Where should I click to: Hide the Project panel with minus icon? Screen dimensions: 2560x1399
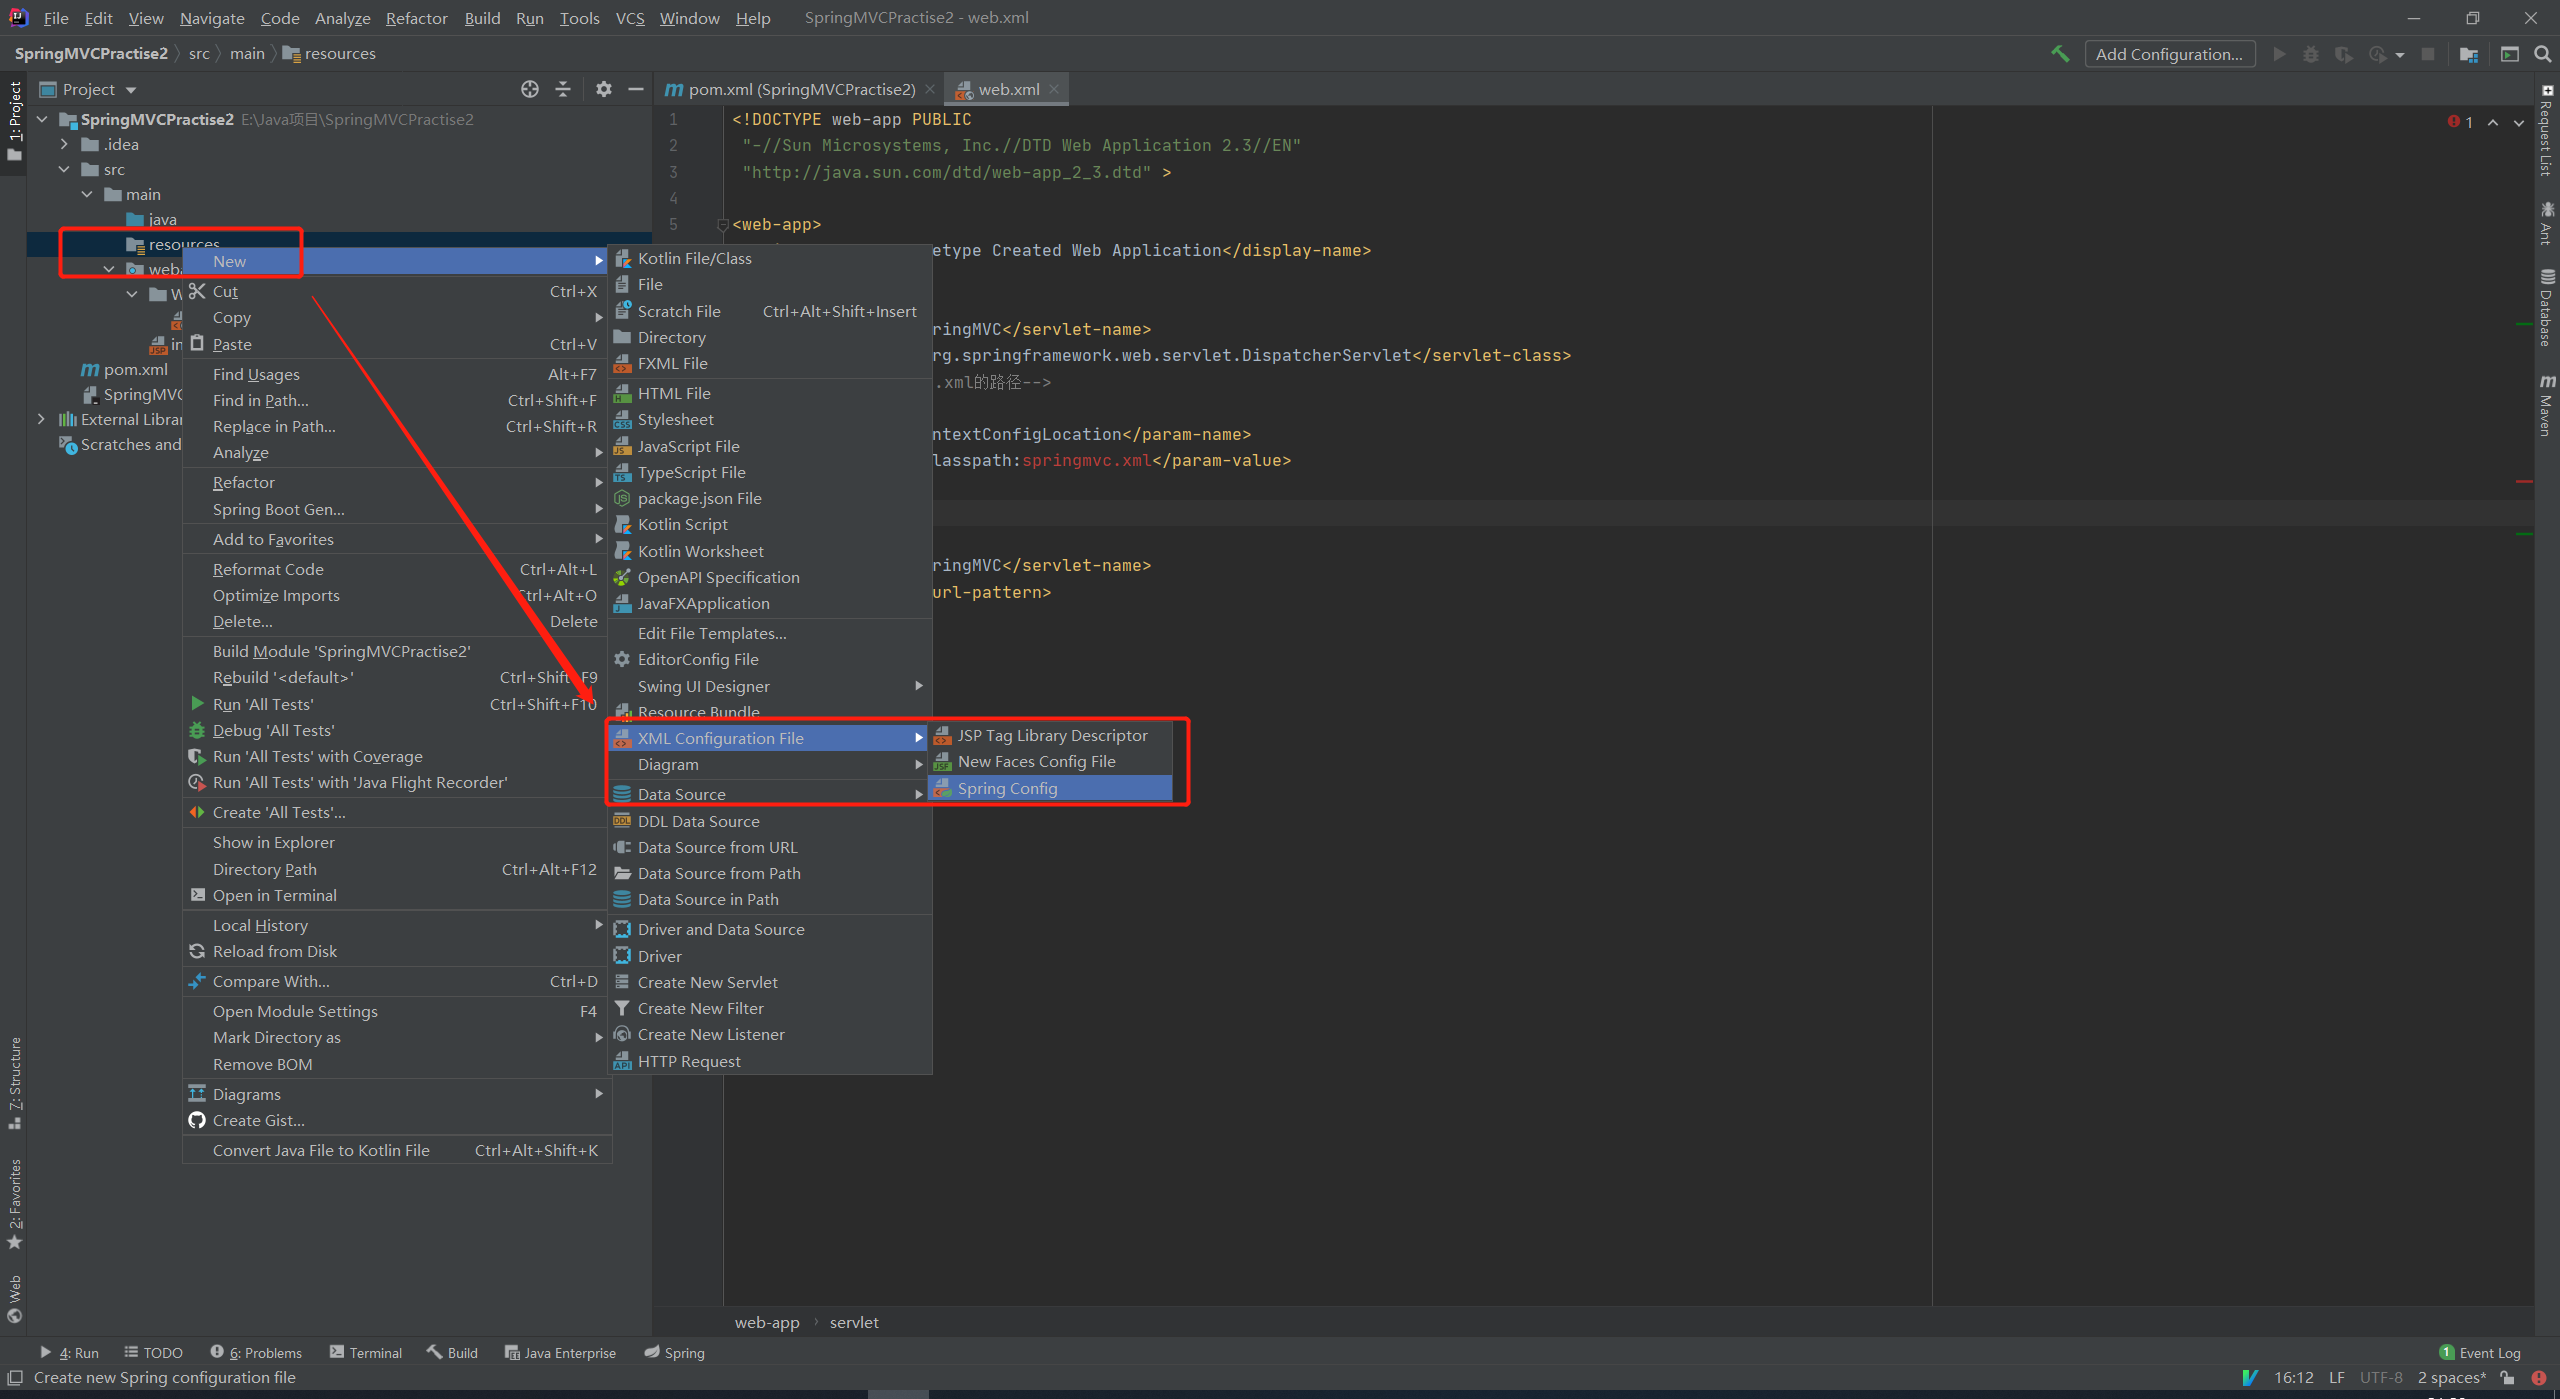click(x=635, y=89)
